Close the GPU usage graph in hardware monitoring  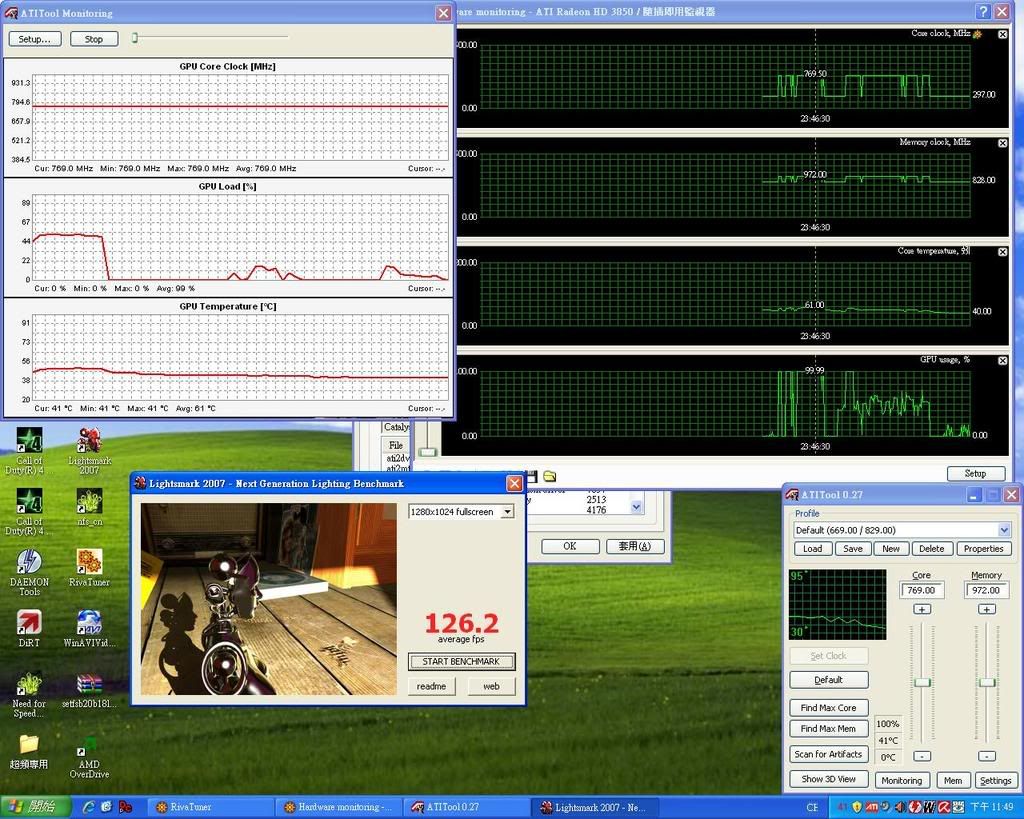coord(1002,361)
